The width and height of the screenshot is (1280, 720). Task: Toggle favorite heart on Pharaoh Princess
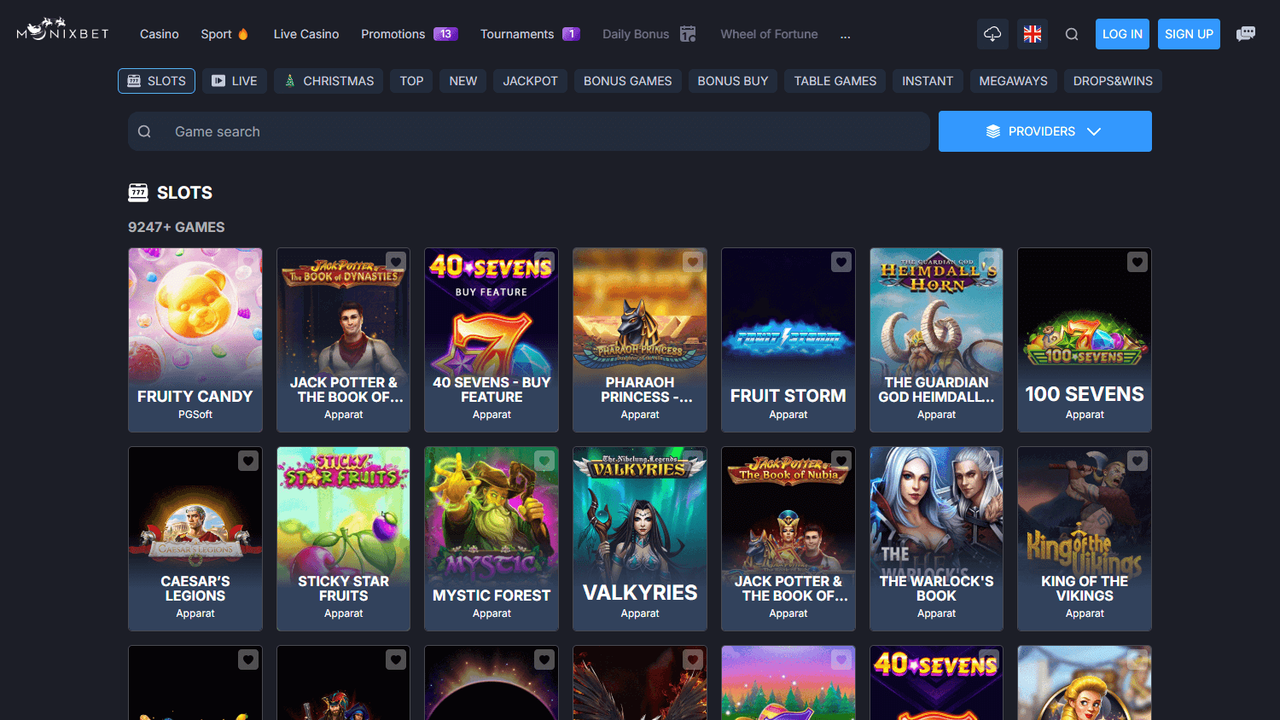point(693,262)
